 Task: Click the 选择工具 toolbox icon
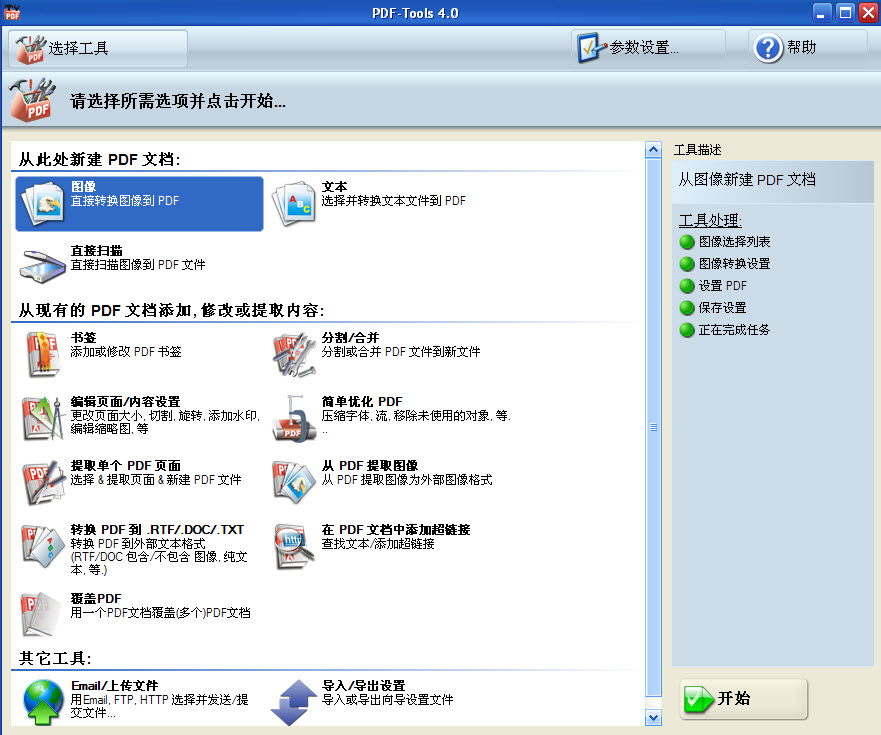click(x=30, y=49)
